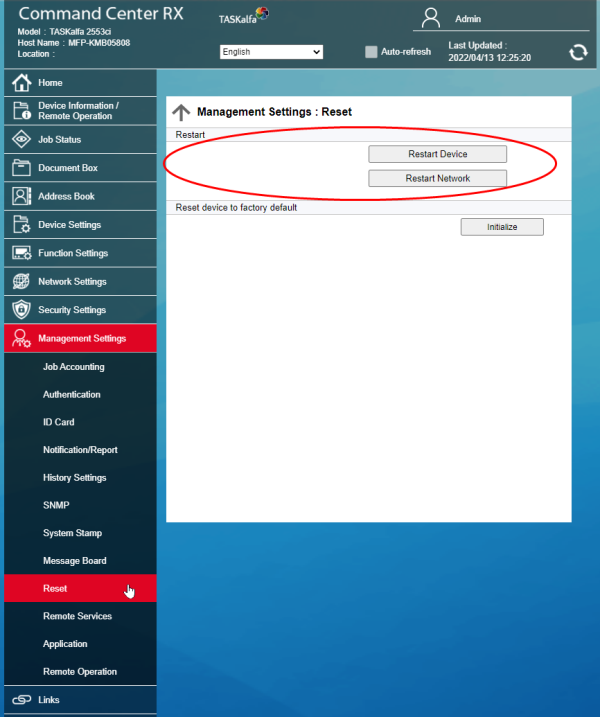Image resolution: width=600 pixels, height=717 pixels.
Task: Select the SNMP submenu item
Action: [56, 506]
